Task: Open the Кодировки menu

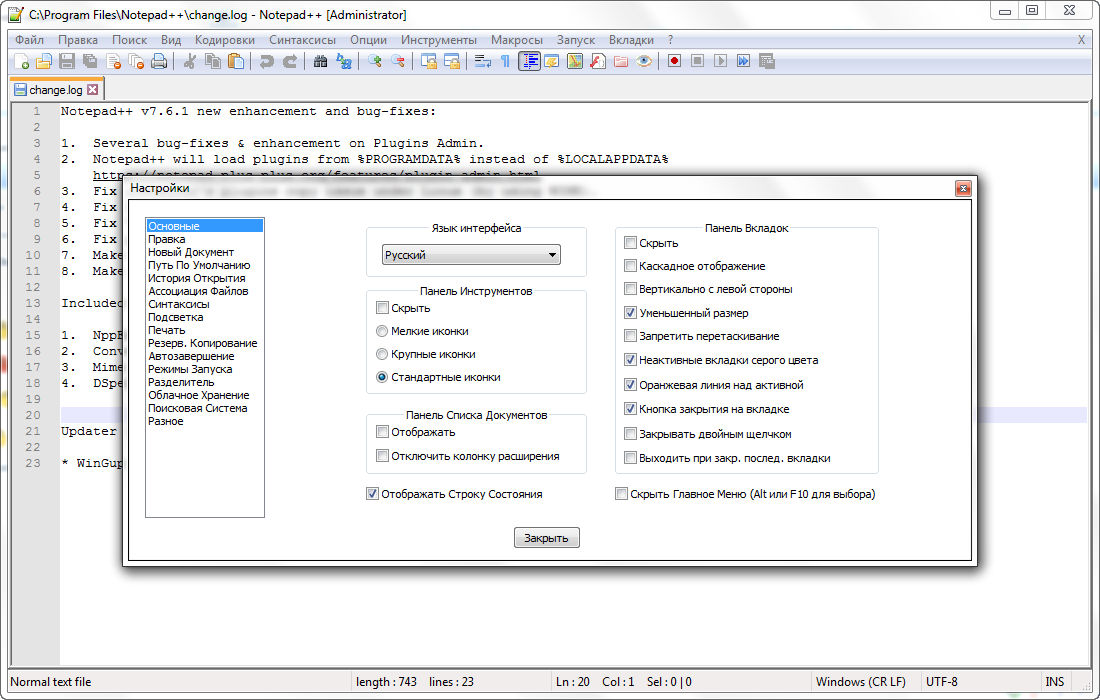Action: coord(225,40)
